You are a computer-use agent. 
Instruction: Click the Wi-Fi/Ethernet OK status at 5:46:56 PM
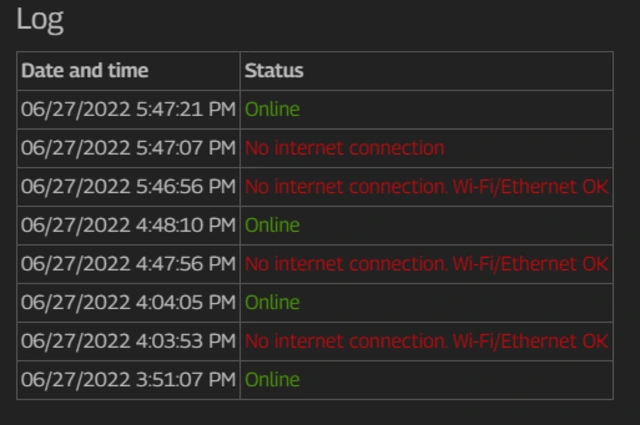426,187
